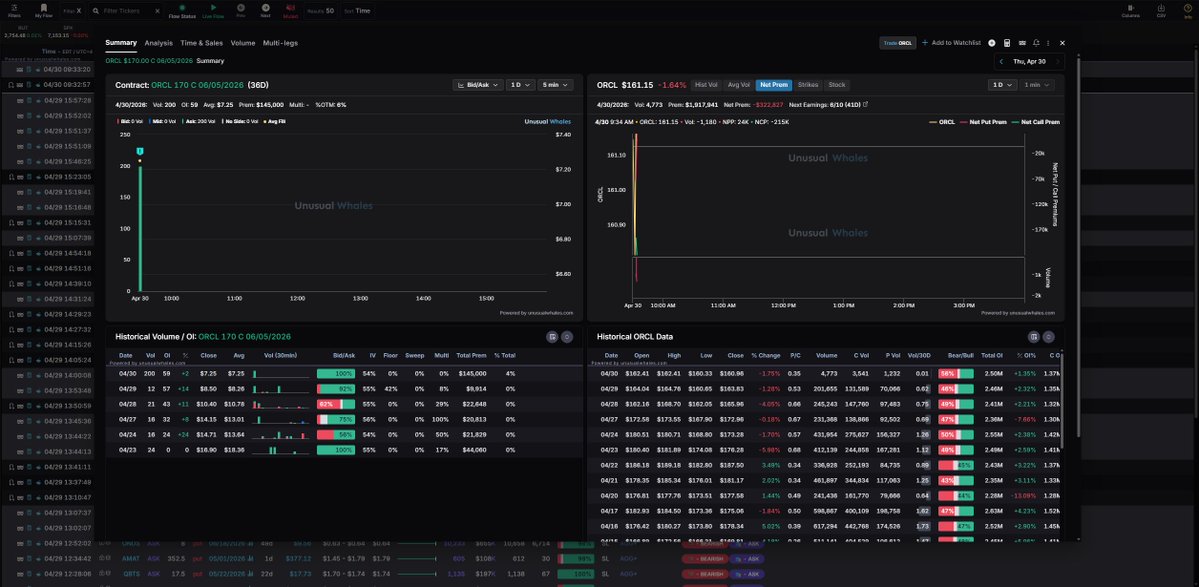Open contract chart 1 D range dropdown
Screen dimensions: 1199x587
tap(520, 85)
